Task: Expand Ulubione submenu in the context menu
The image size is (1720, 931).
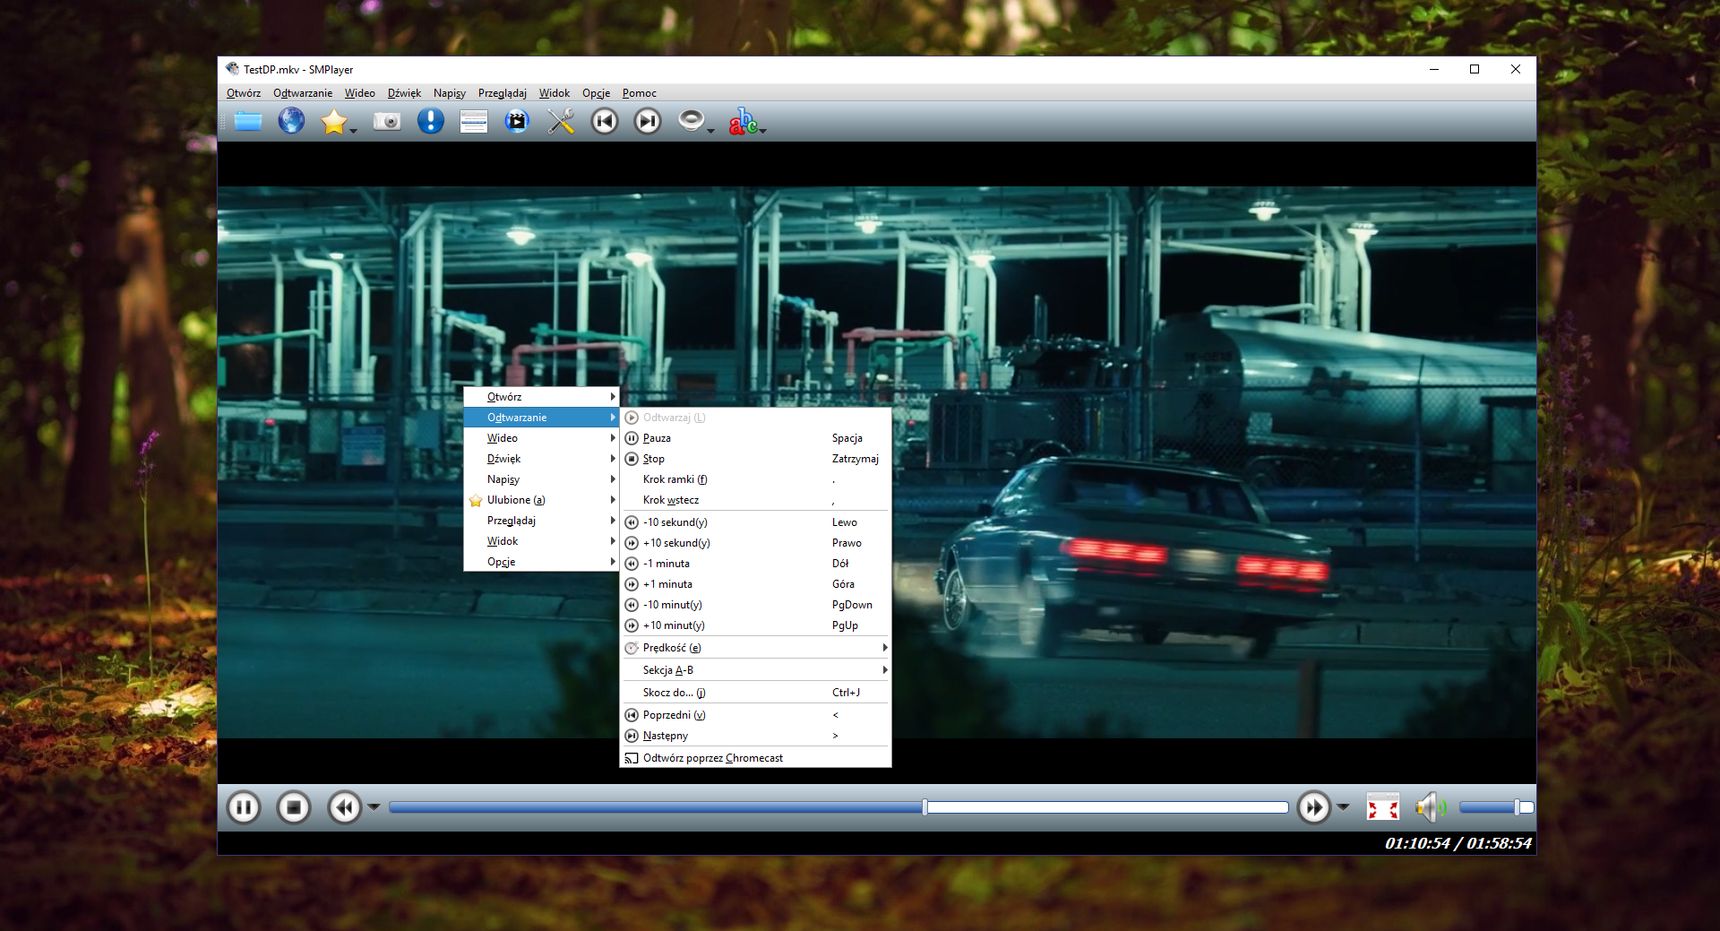Action: (x=541, y=500)
